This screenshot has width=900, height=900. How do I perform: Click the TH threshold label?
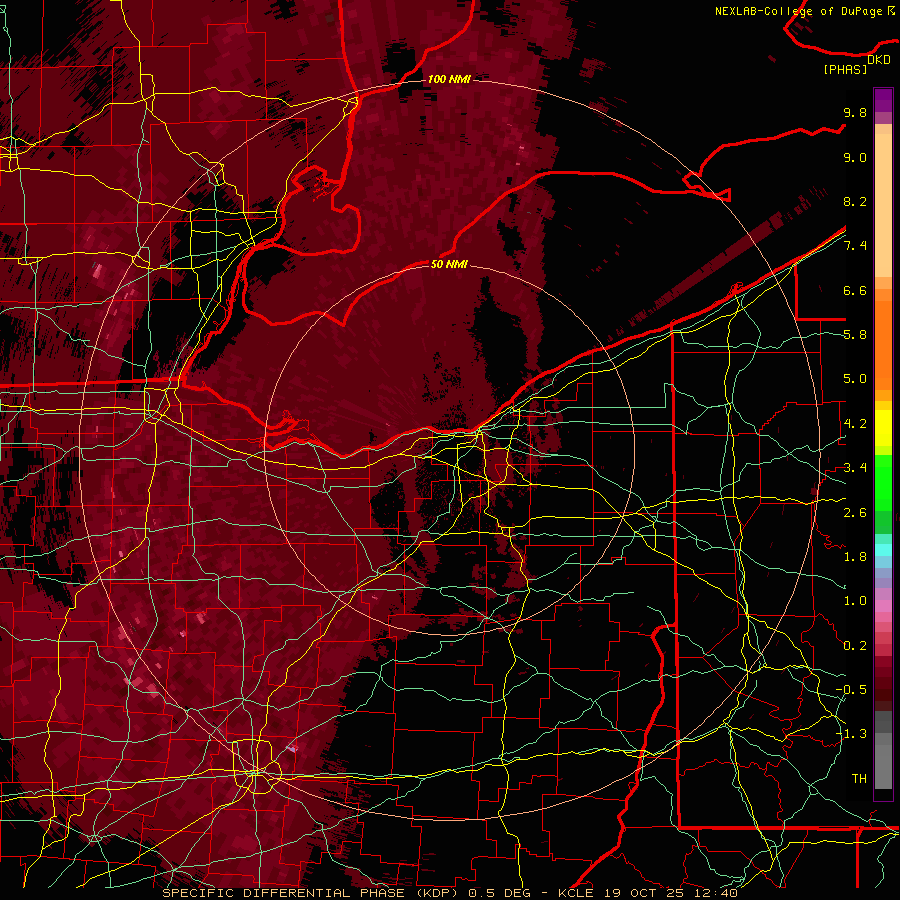[x=859, y=779]
